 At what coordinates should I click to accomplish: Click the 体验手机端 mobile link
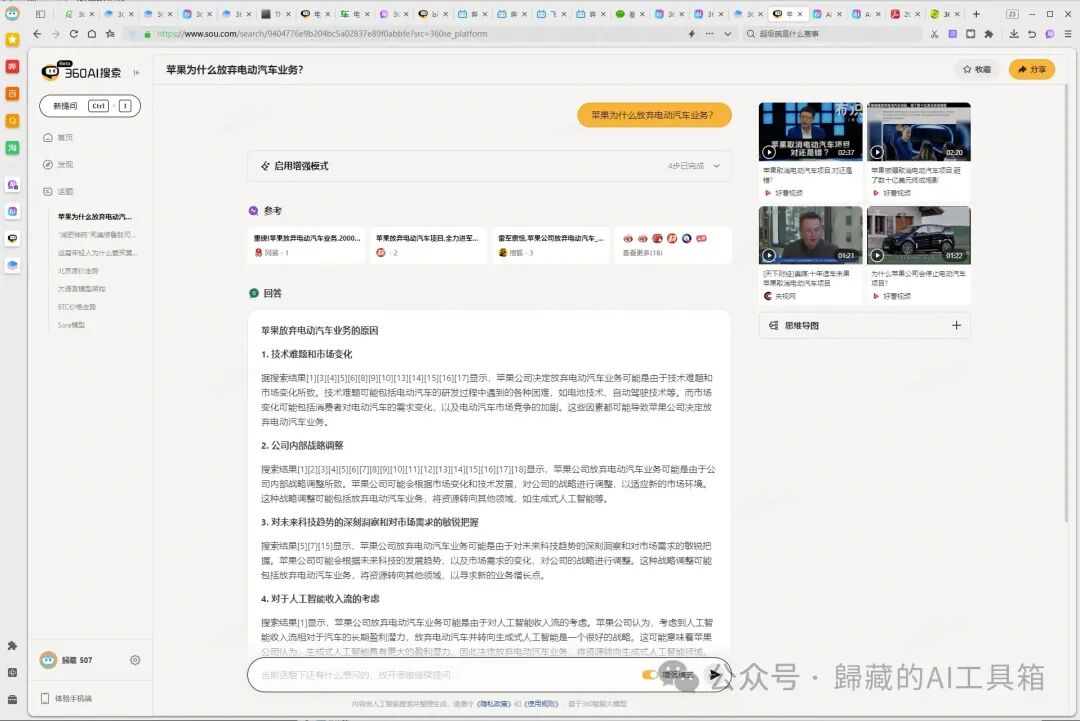point(66,698)
